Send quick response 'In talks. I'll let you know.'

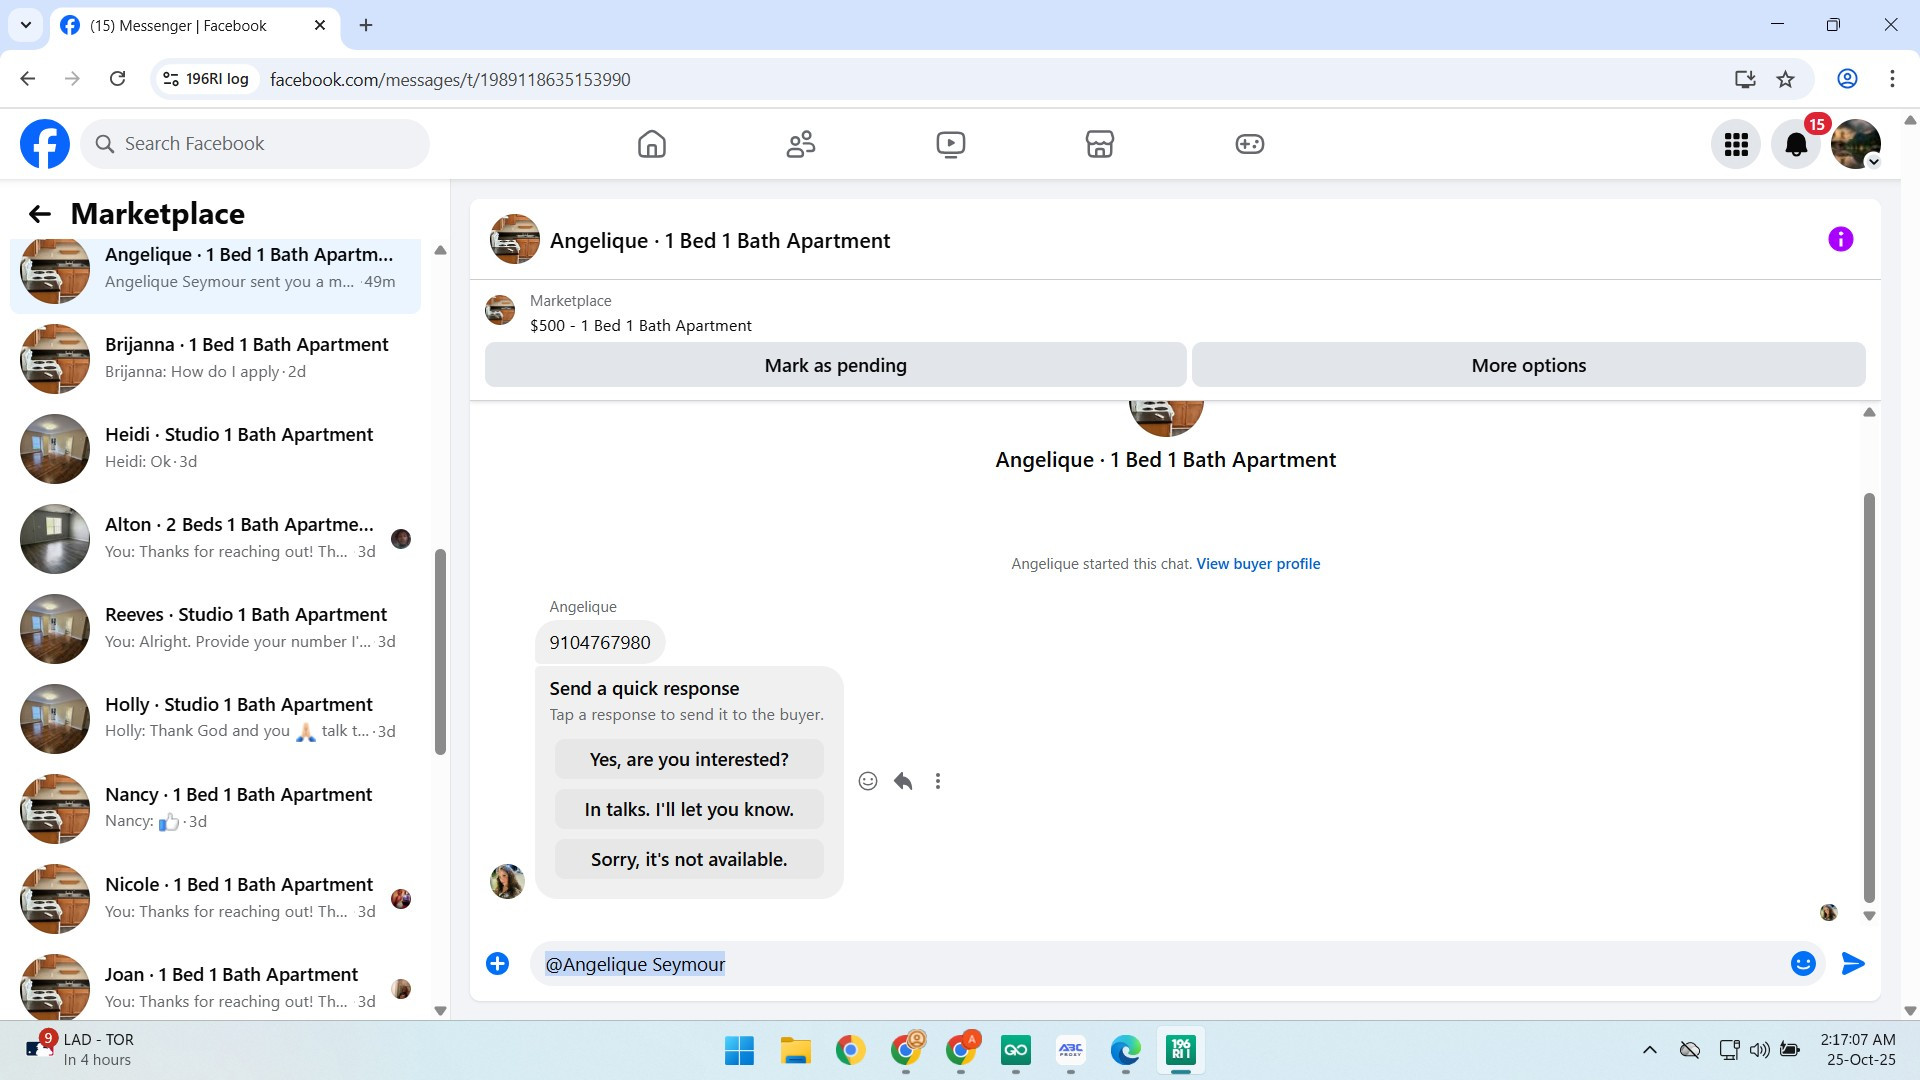689,809
